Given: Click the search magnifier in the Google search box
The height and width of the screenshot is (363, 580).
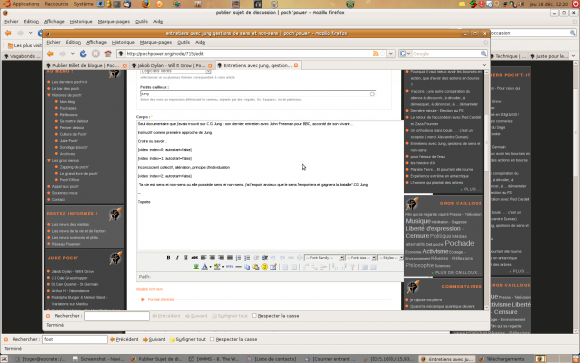Looking at the screenshot, I should (x=483, y=54).
